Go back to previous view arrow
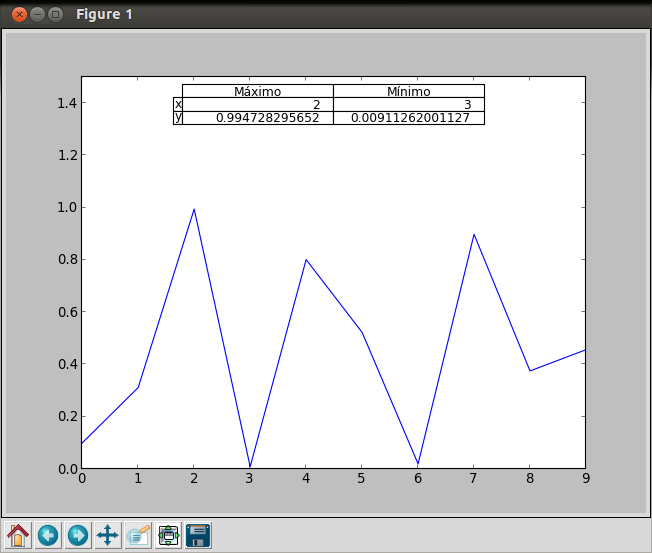Viewport: 652px width, 553px height. coord(48,535)
